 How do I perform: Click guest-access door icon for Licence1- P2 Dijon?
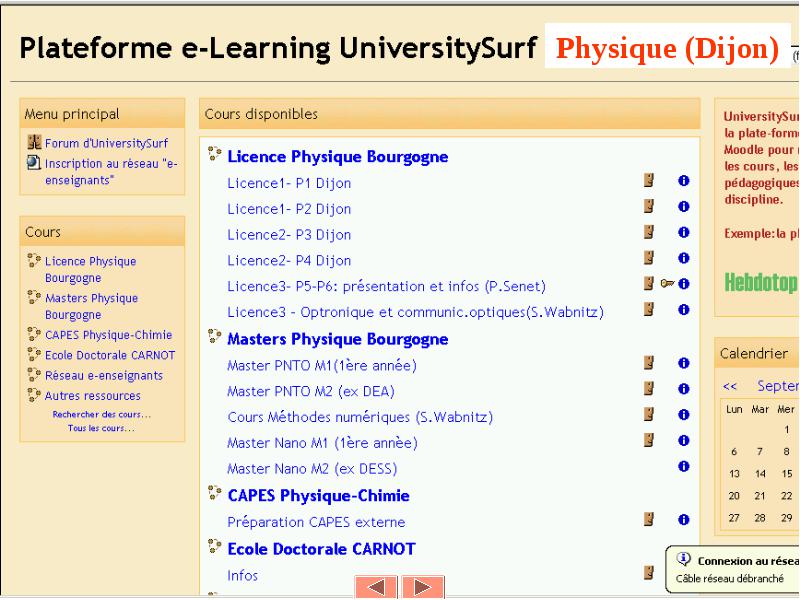coord(649,206)
